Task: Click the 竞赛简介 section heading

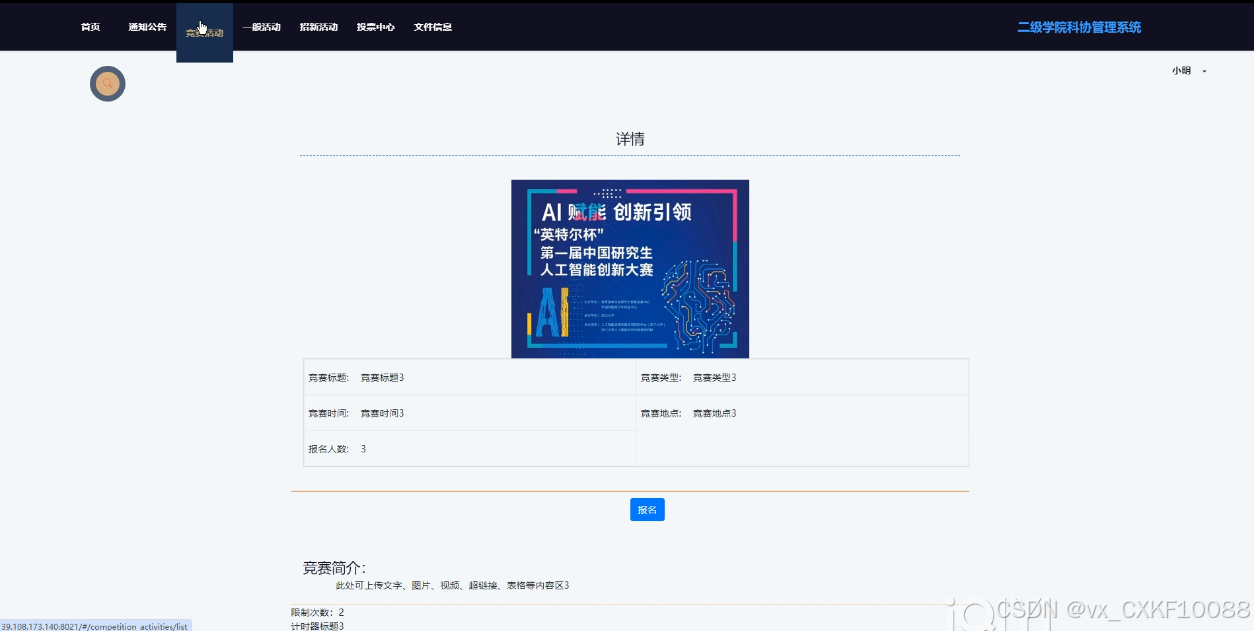Action: [x=334, y=568]
